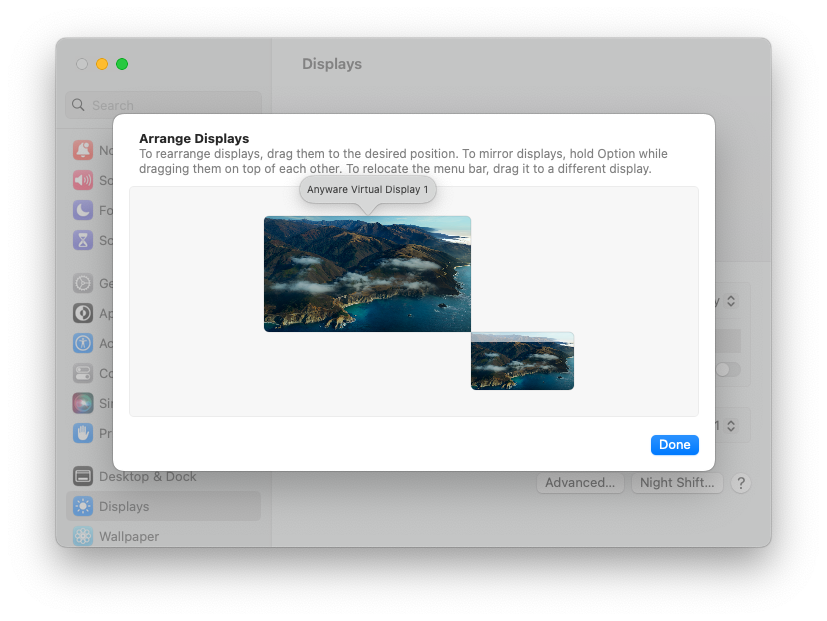Click the magnifying glass search icon
This screenshot has height=621, width=827.
(78, 105)
